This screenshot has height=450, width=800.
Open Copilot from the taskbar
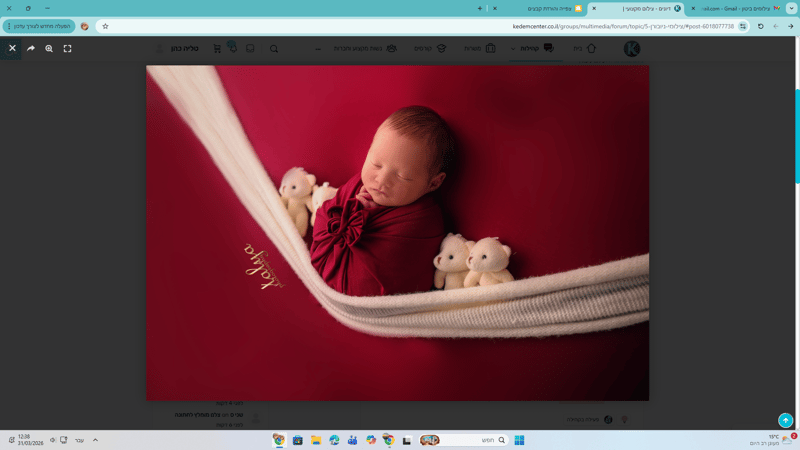coord(371,440)
